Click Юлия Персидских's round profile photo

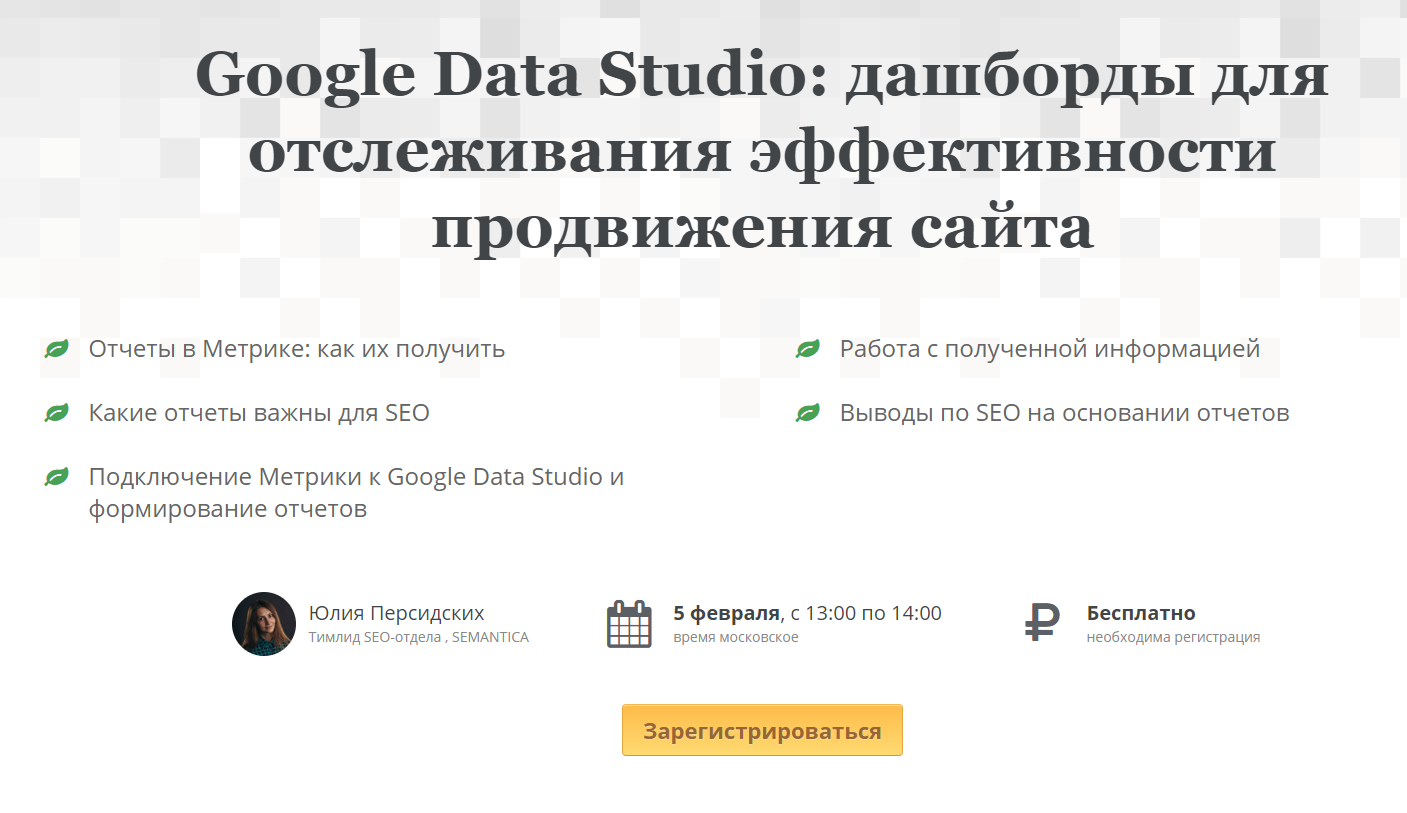click(264, 624)
